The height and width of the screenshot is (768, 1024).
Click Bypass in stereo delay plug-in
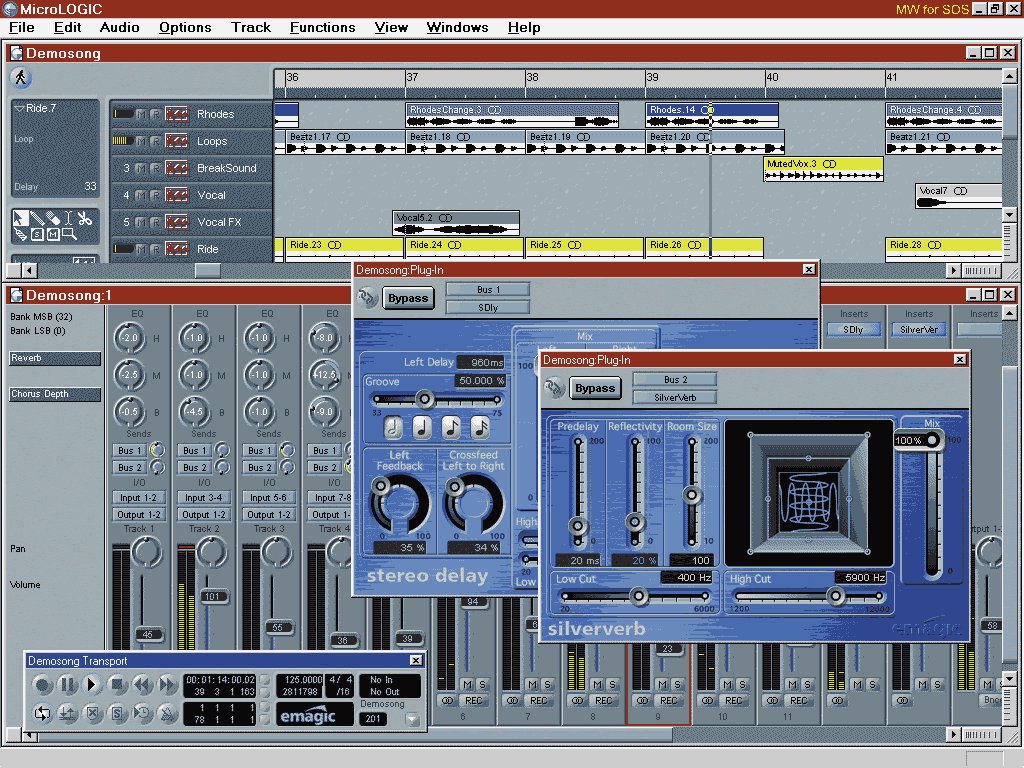[408, 298]
